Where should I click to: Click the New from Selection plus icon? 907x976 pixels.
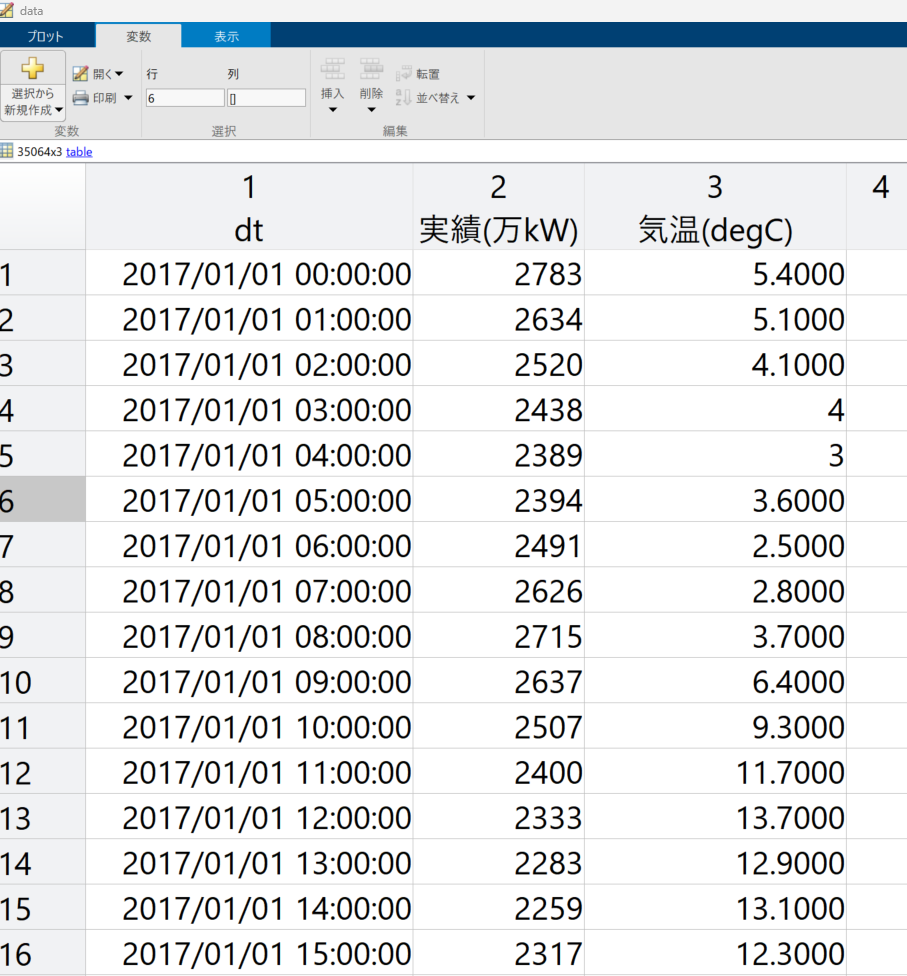click(32, 68)
